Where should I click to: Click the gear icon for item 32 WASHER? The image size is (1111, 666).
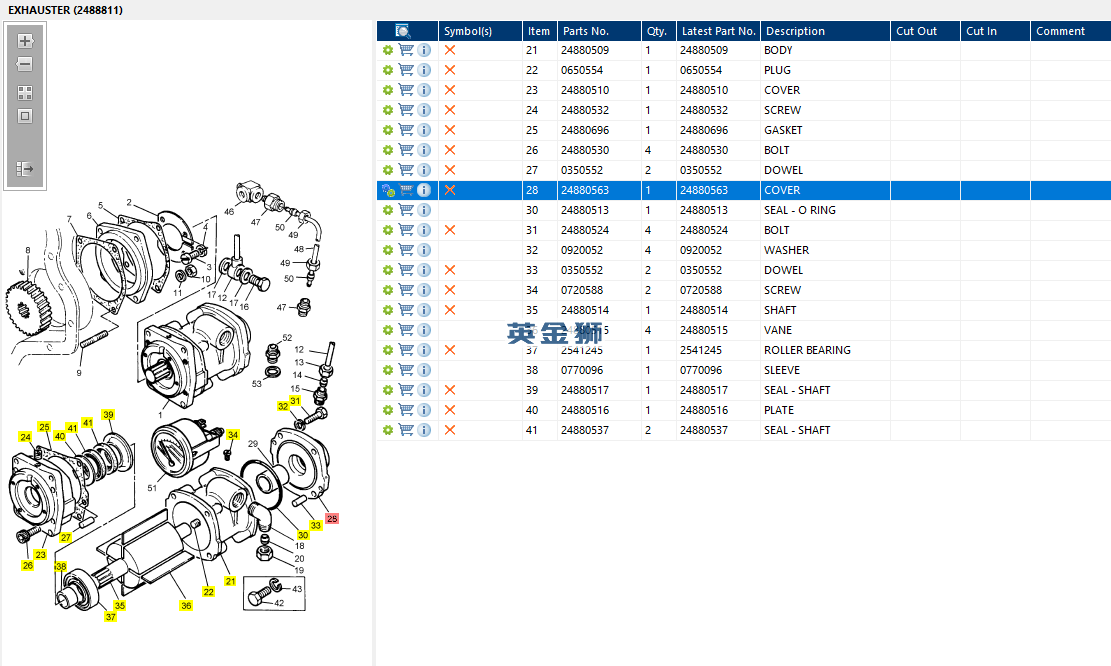[x=388, y=250]
